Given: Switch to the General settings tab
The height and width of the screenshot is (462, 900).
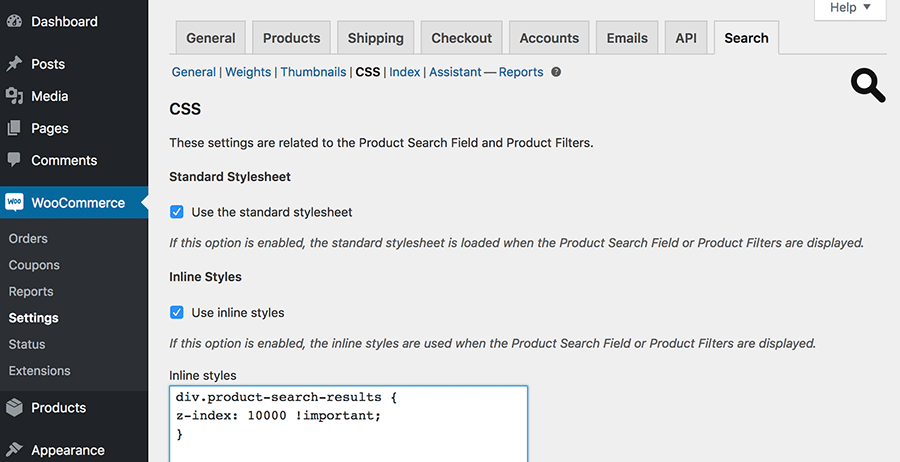Looking at the screenshot, I should click(x=211, y=38).
